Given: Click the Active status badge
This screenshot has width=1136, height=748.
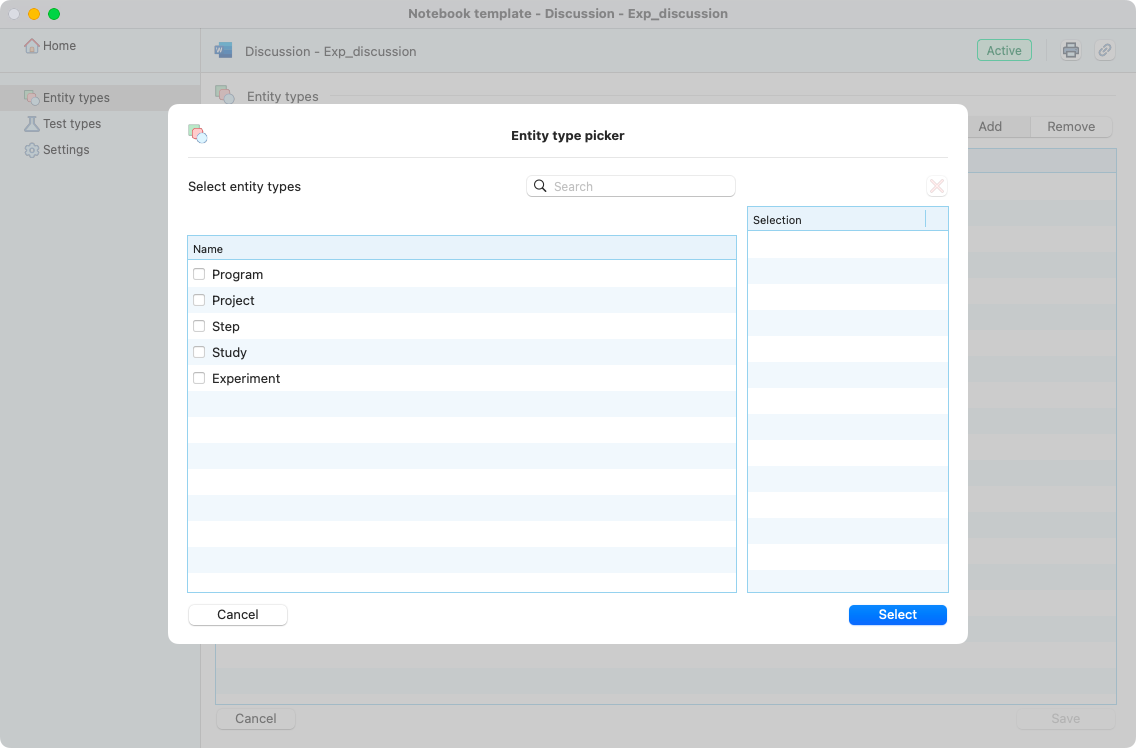Looking at the screenshot, I should (1004, 51).
